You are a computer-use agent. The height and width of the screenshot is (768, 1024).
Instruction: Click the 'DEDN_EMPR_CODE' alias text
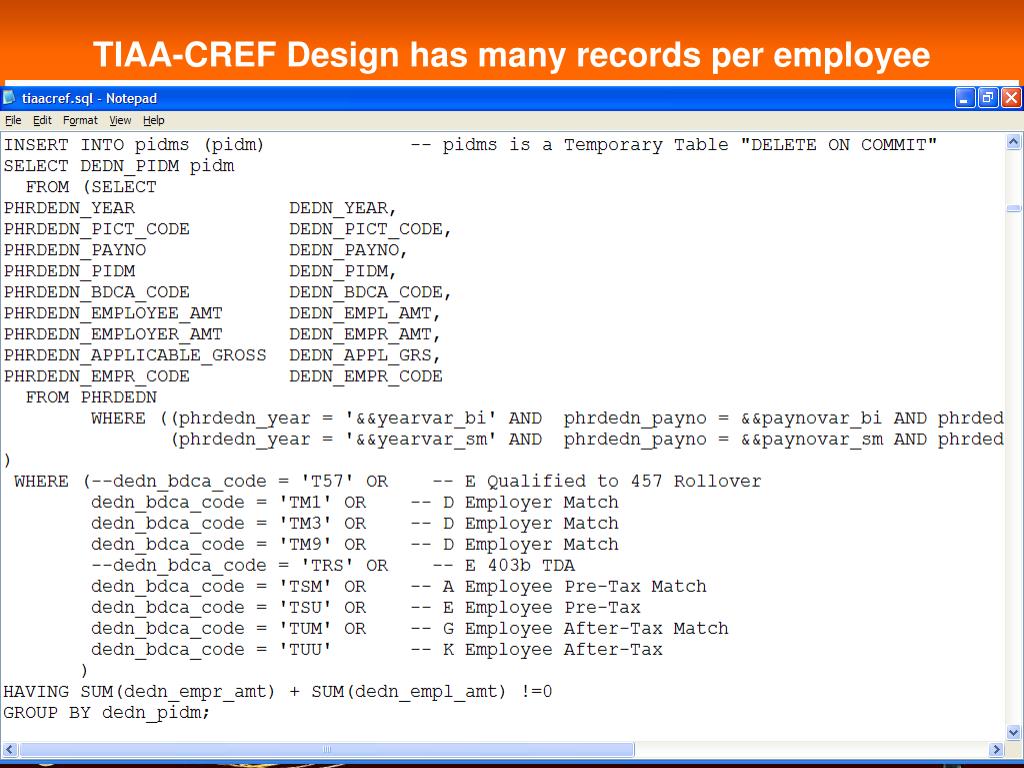pyautogui.click(x=366, y=376)
